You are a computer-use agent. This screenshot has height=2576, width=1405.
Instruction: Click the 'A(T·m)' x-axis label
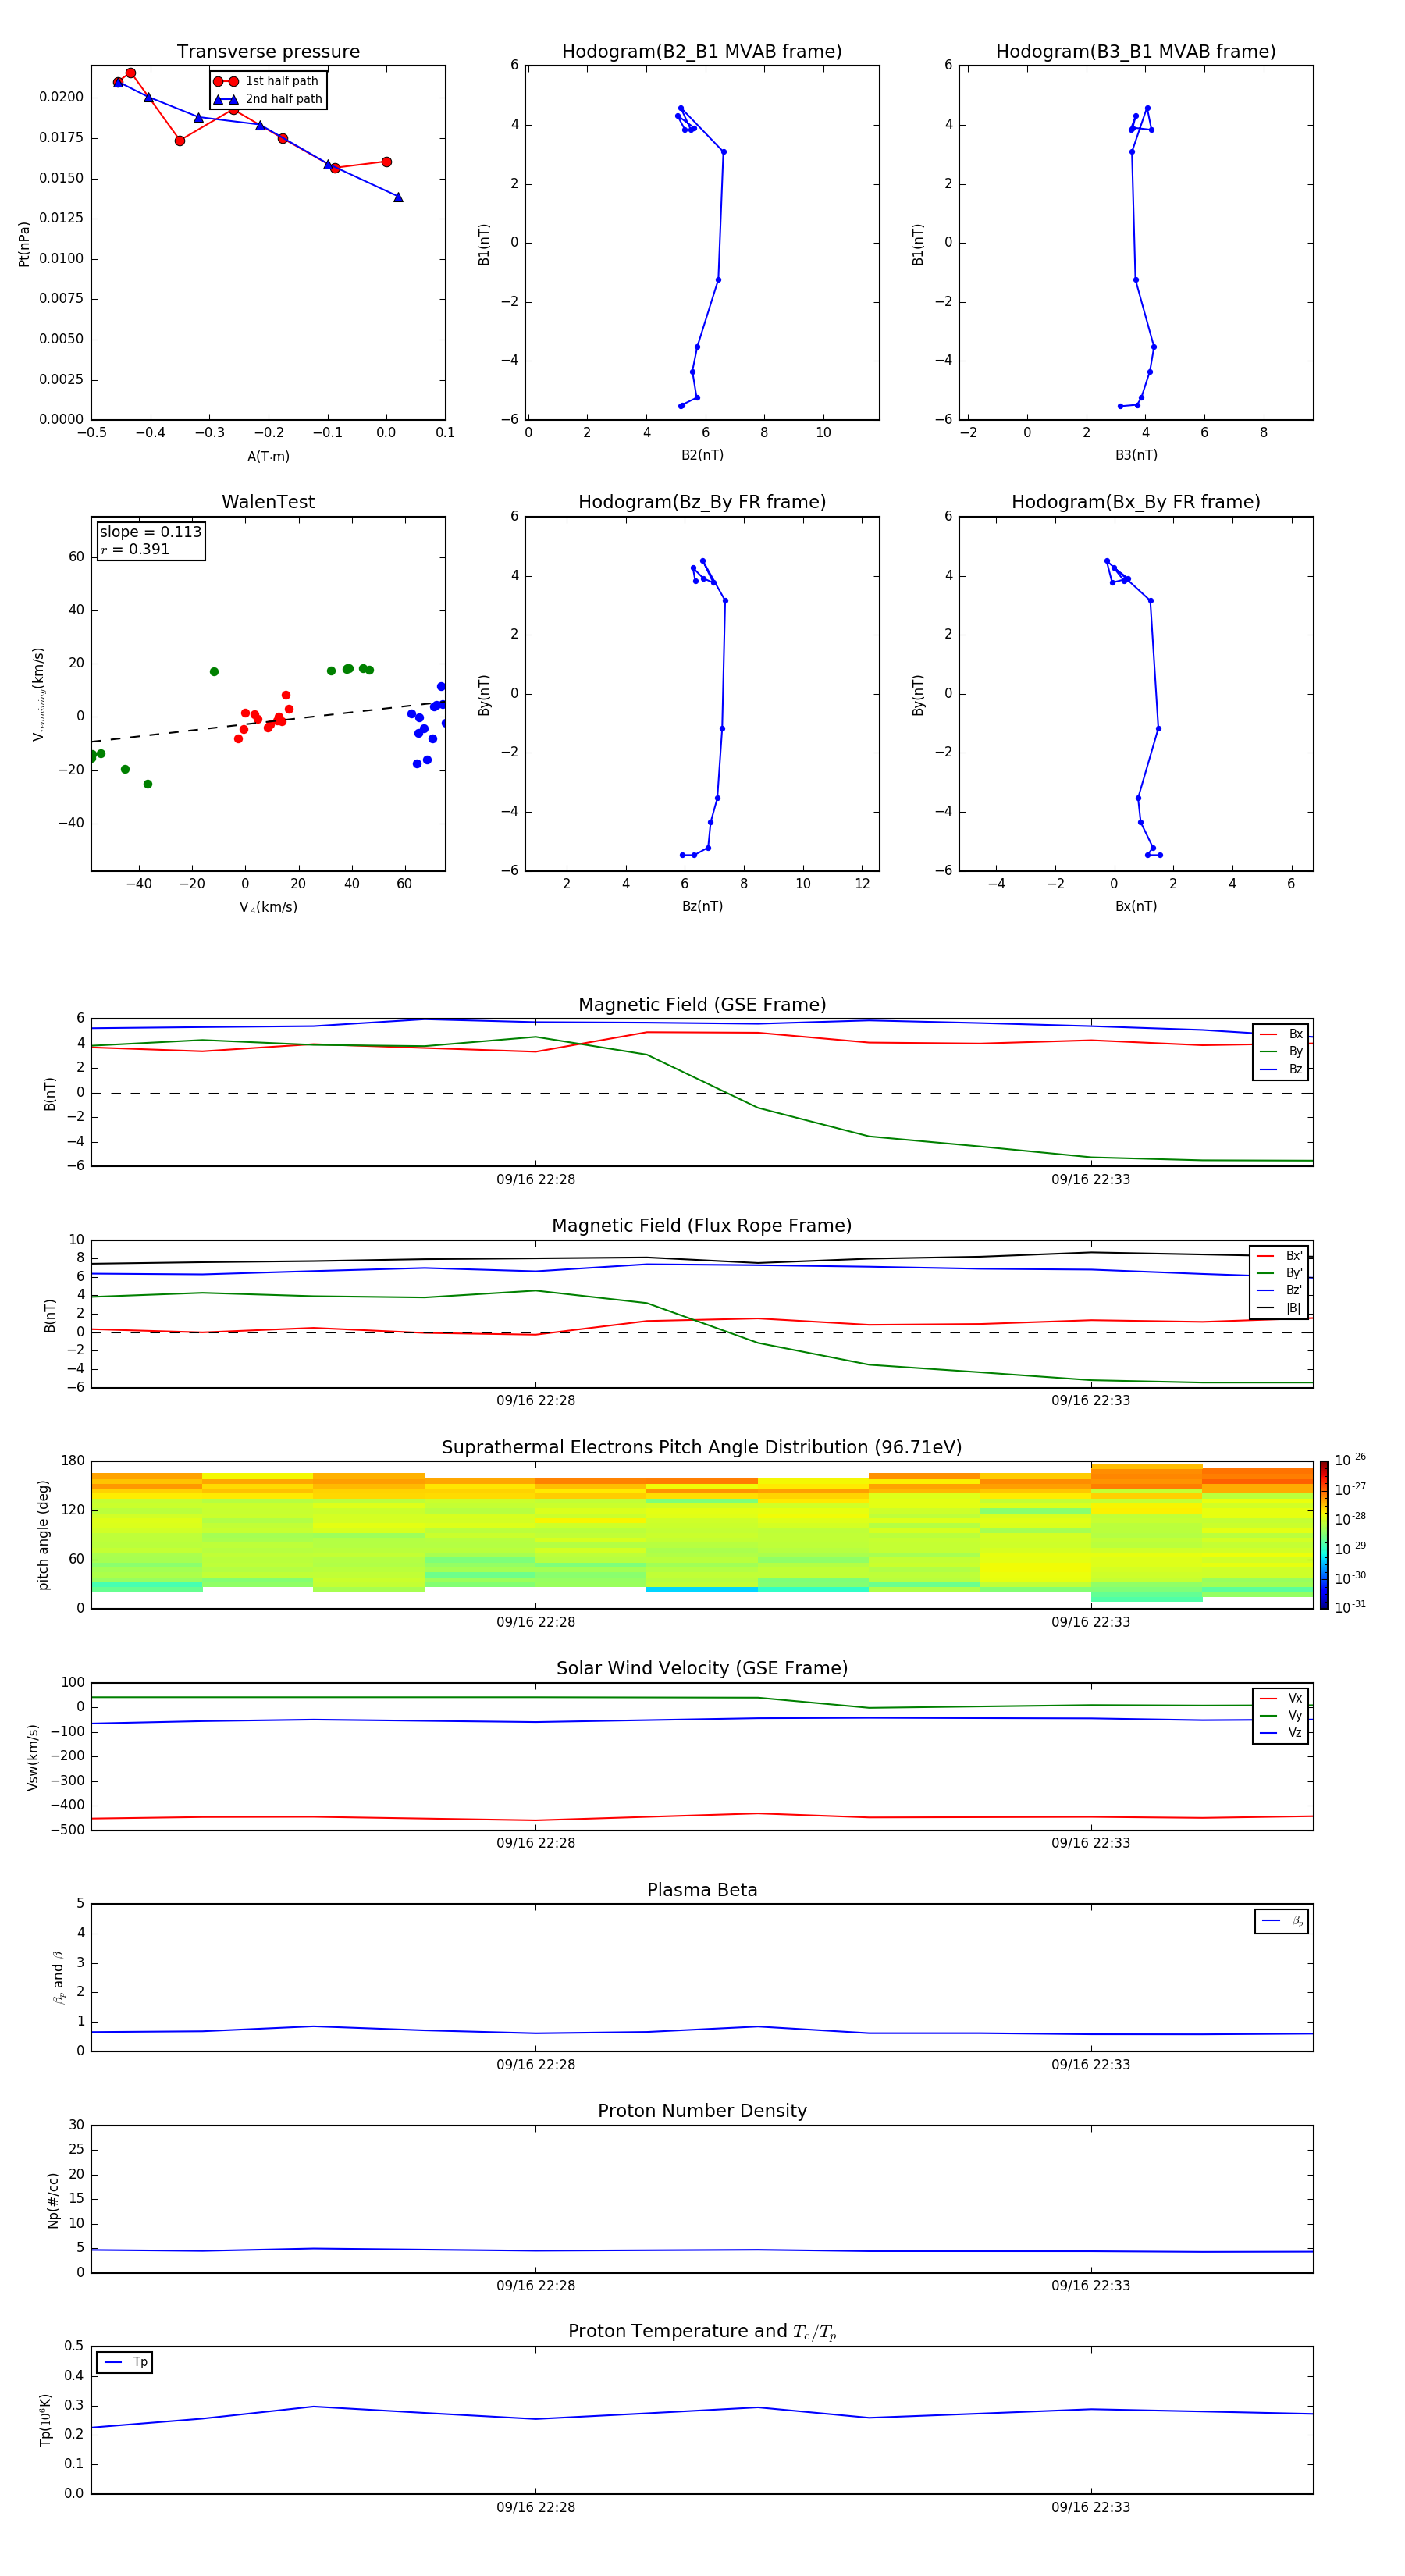[268, 457]
